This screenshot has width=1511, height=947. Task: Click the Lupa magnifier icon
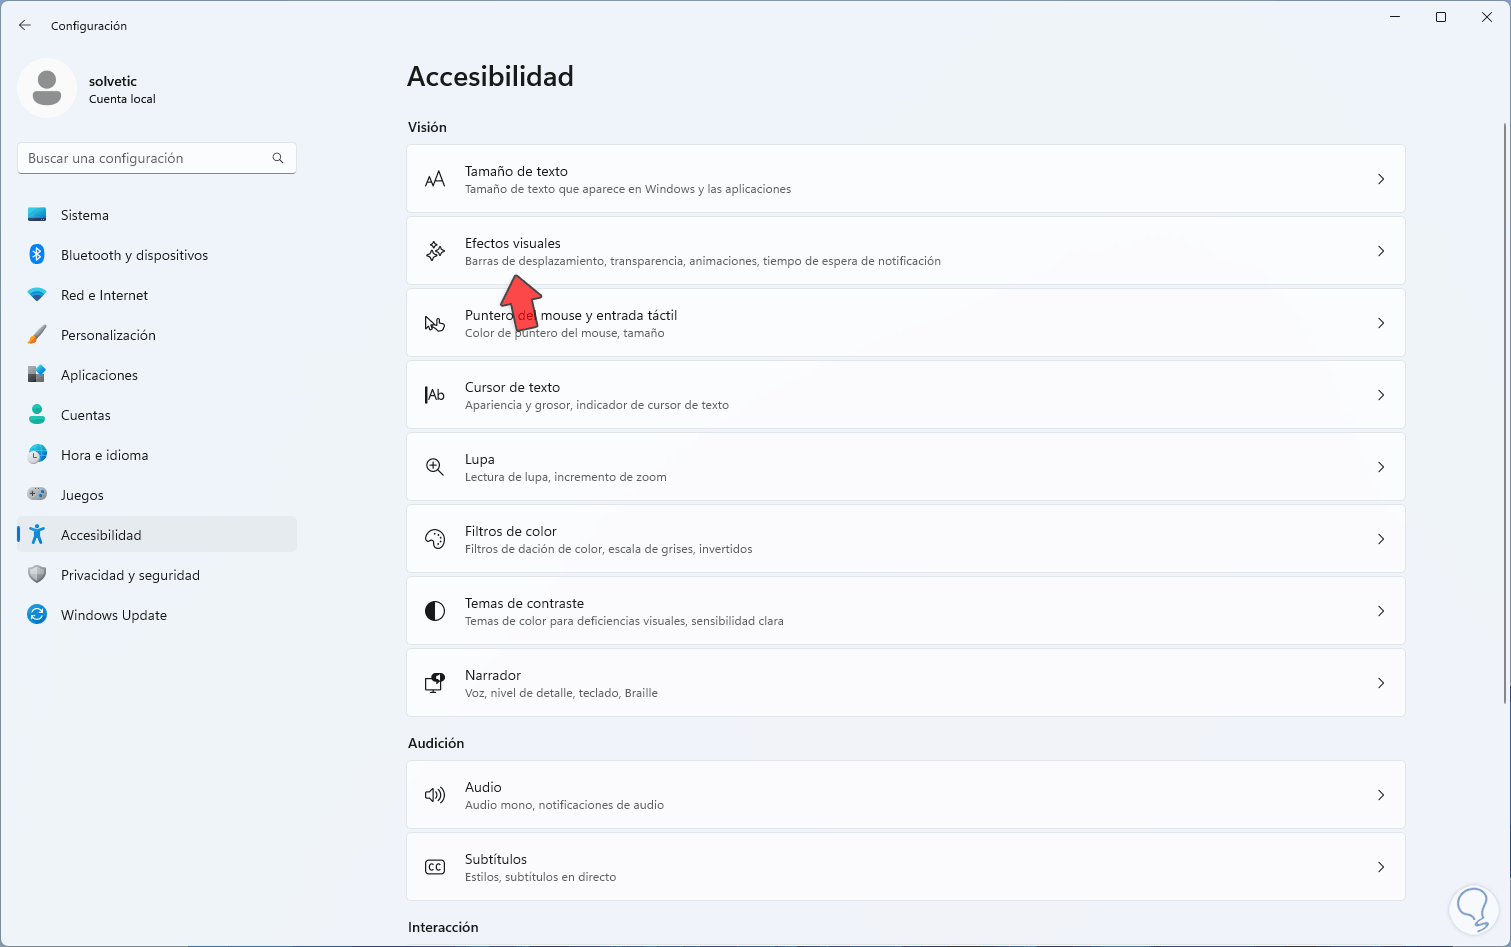pos(435,467)
